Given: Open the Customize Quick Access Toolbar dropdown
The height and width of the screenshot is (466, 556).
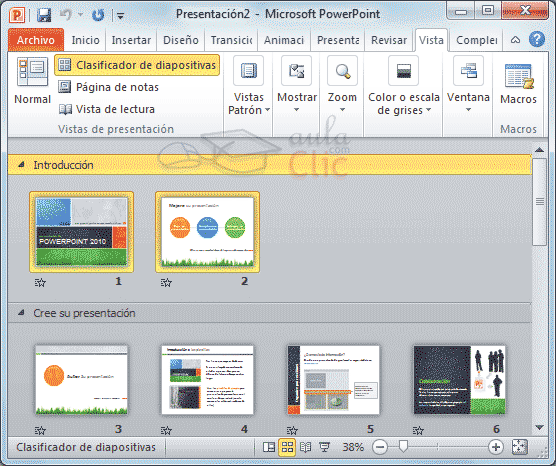Looking at the screenshot, I should click(121, 16).
